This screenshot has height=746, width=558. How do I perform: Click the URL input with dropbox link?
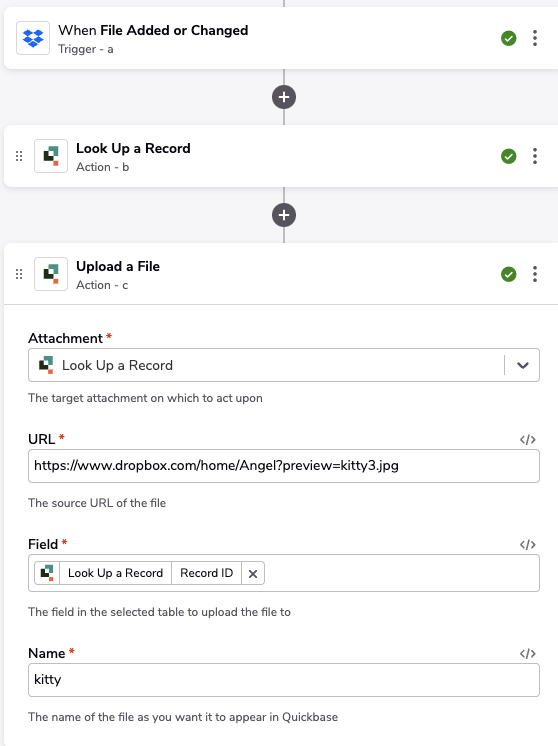point(284,466)
